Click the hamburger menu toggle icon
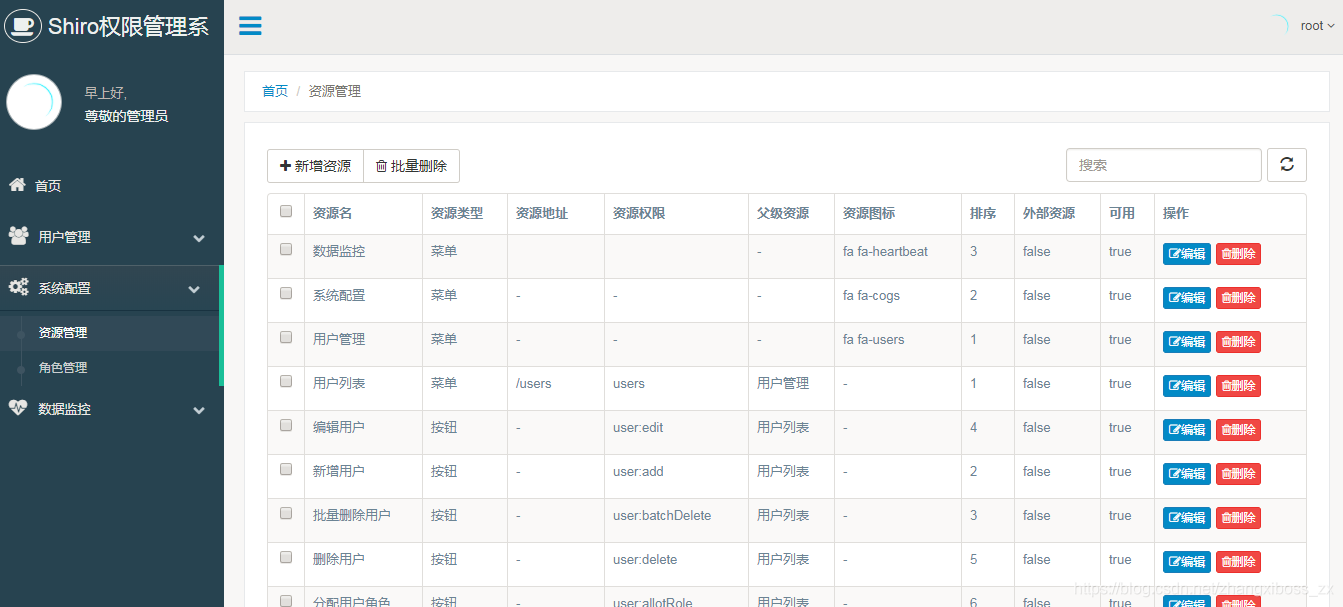1343x607 pixels. tap(249, 26)
